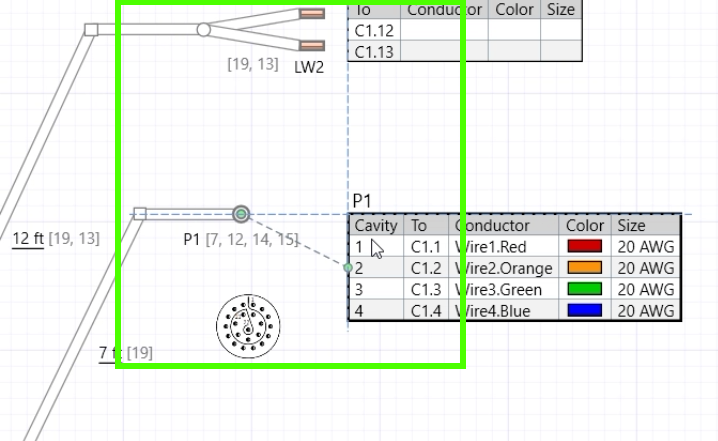Click cavity 3 row number

pos(359,289)
